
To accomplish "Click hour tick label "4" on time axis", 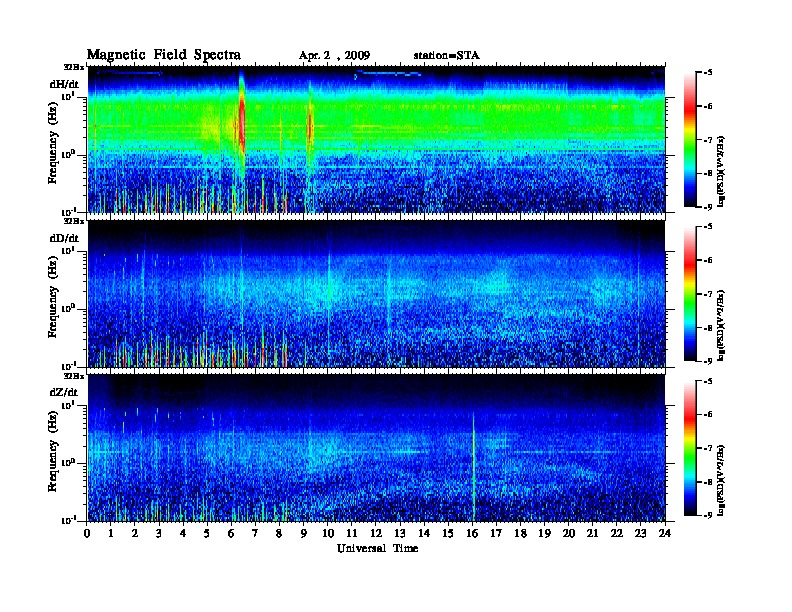I will 183,533.
